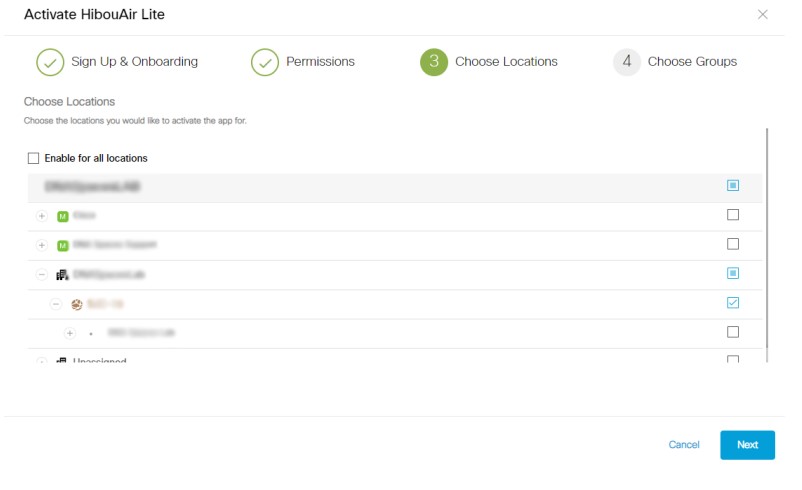Click the Cancel link
Screen dimensions: 802x490
click(x=683, y=444)
